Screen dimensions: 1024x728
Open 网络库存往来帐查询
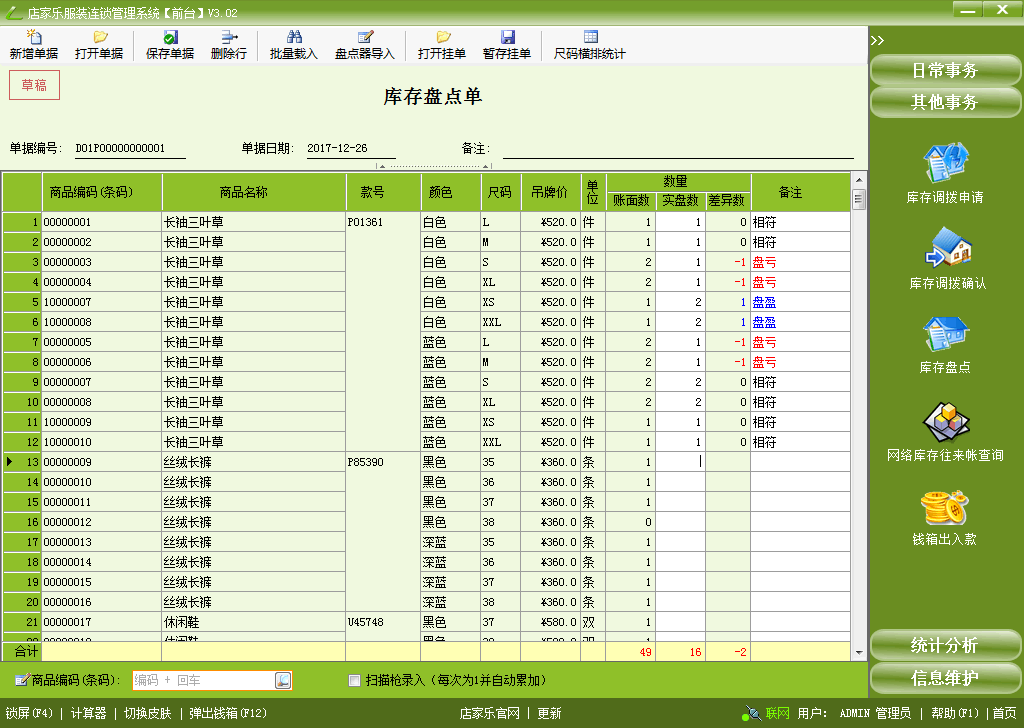(945, 432)
